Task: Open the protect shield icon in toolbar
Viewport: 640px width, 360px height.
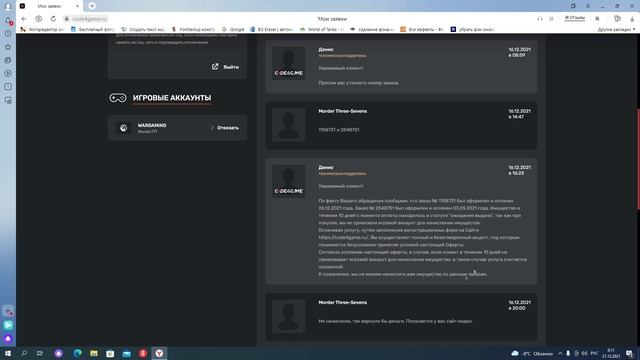Action: [617, 19]
